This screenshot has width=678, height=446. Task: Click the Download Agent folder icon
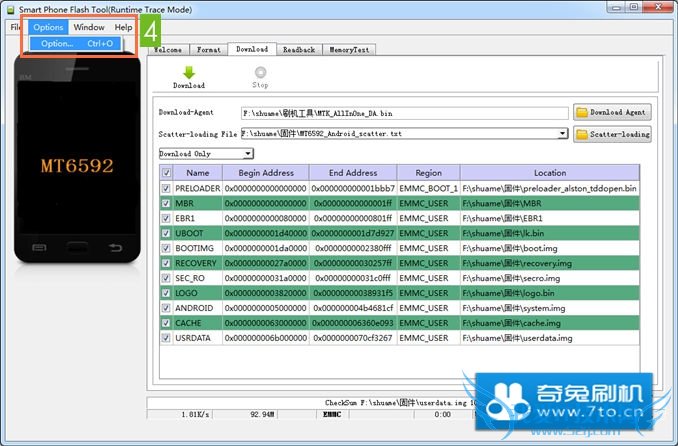pos(582,112)
